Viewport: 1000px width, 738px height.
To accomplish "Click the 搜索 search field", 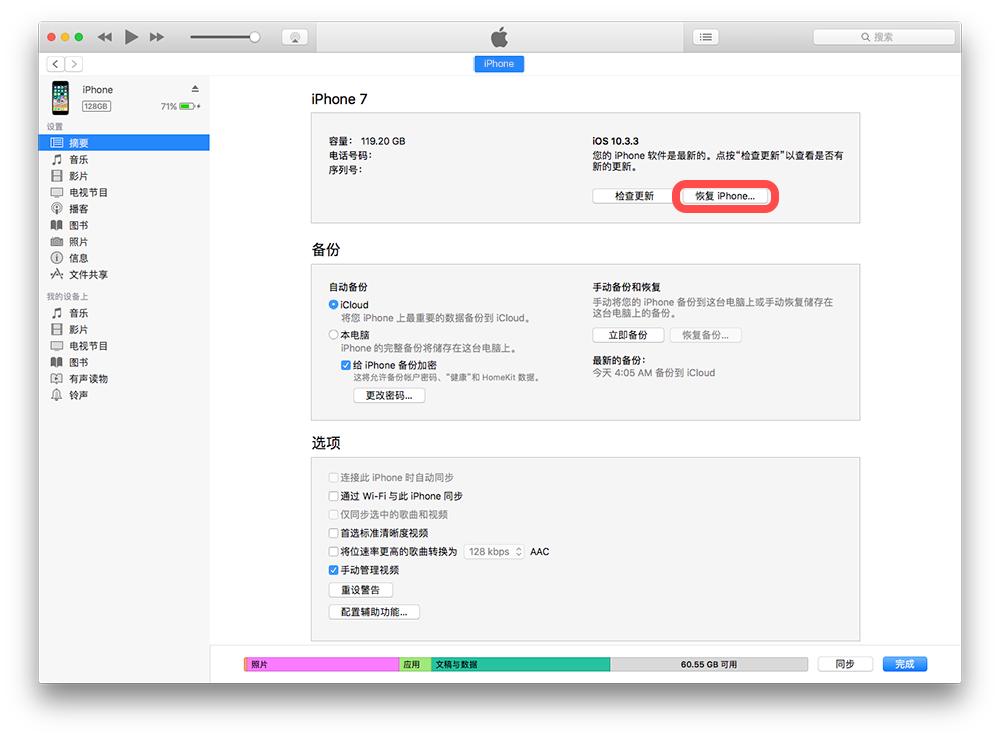I will 883,37.
